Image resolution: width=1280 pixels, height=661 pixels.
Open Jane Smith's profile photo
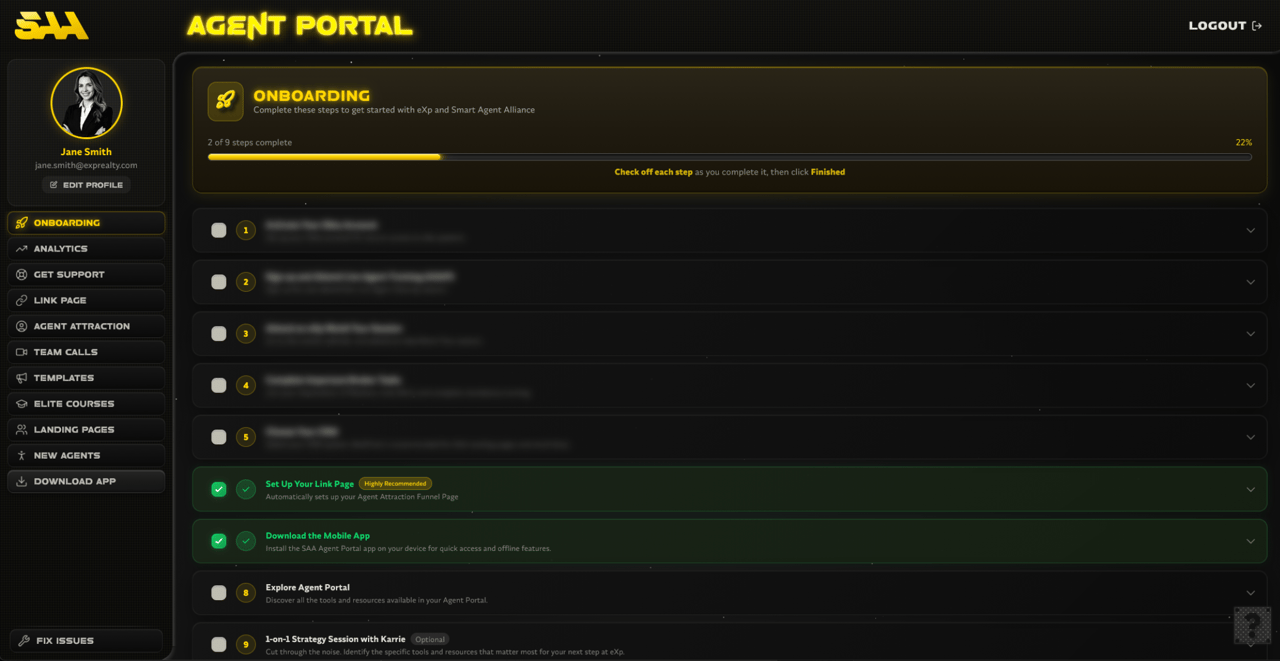86,102
